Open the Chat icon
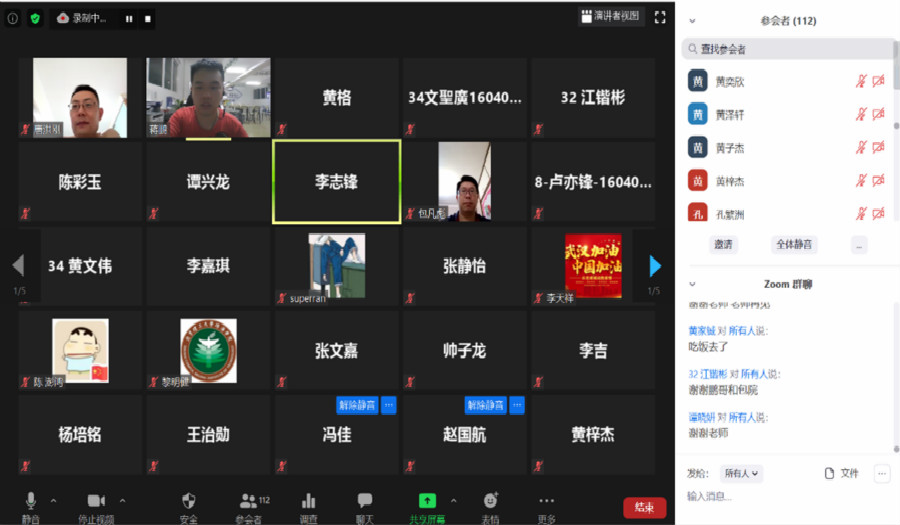The image size is (900, 525). point(364,500)
